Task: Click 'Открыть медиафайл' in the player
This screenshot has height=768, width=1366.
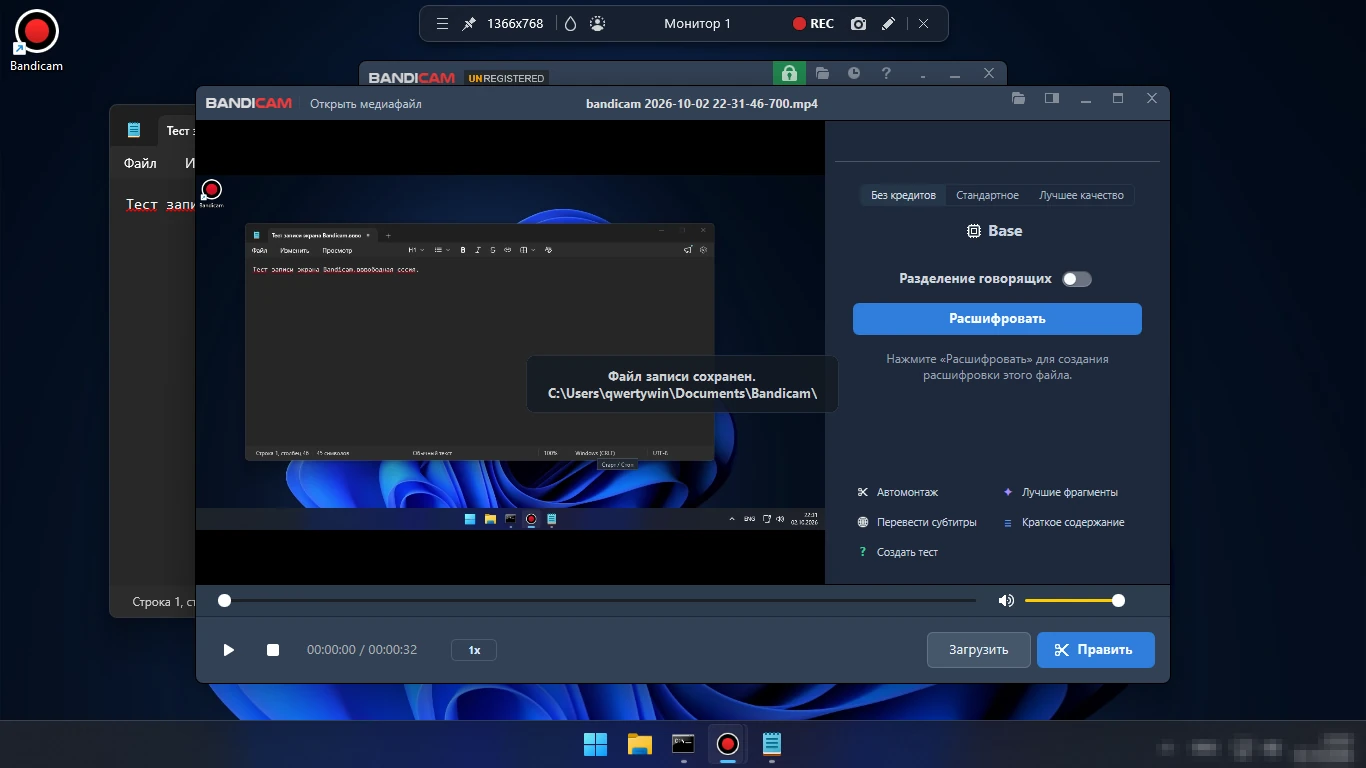Action: click(x=366, y=104)
